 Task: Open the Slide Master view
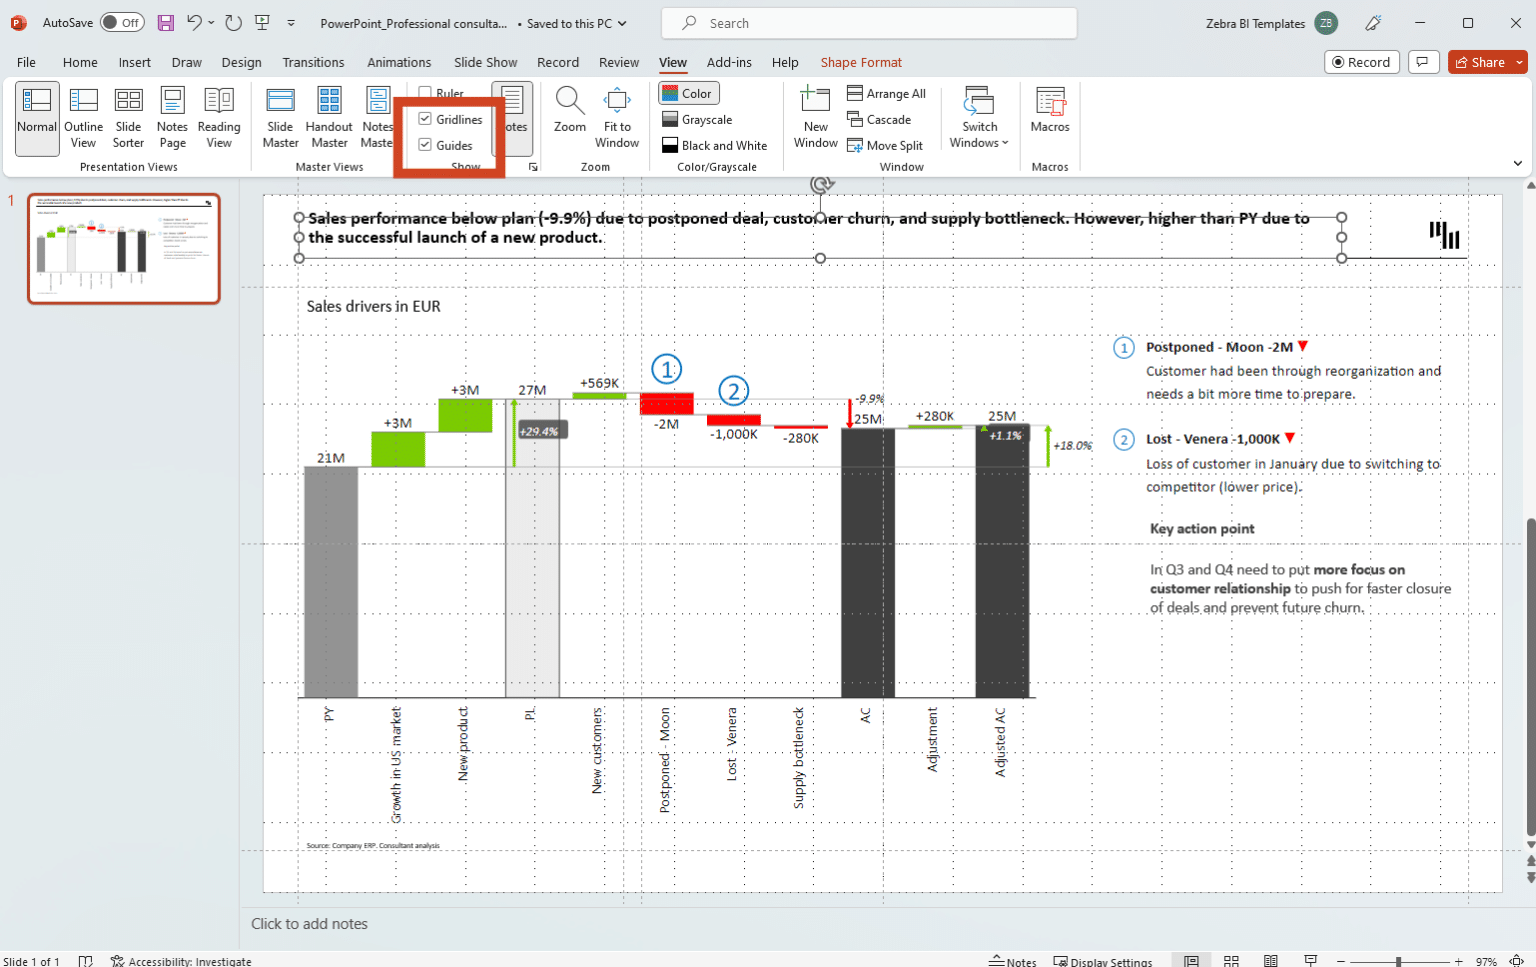tap(280, 116)
